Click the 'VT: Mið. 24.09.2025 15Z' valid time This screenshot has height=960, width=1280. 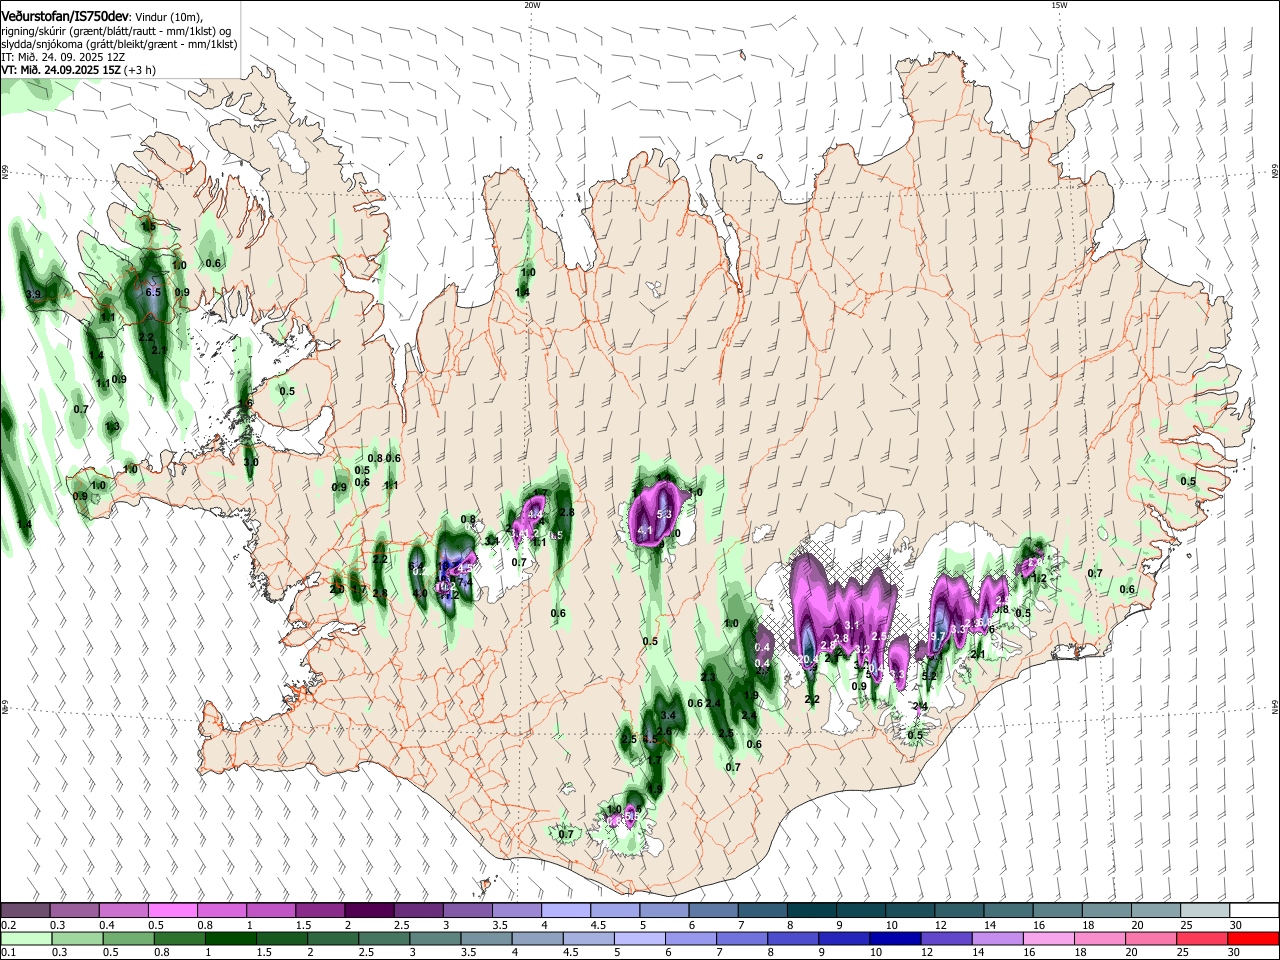pos(61,70)
